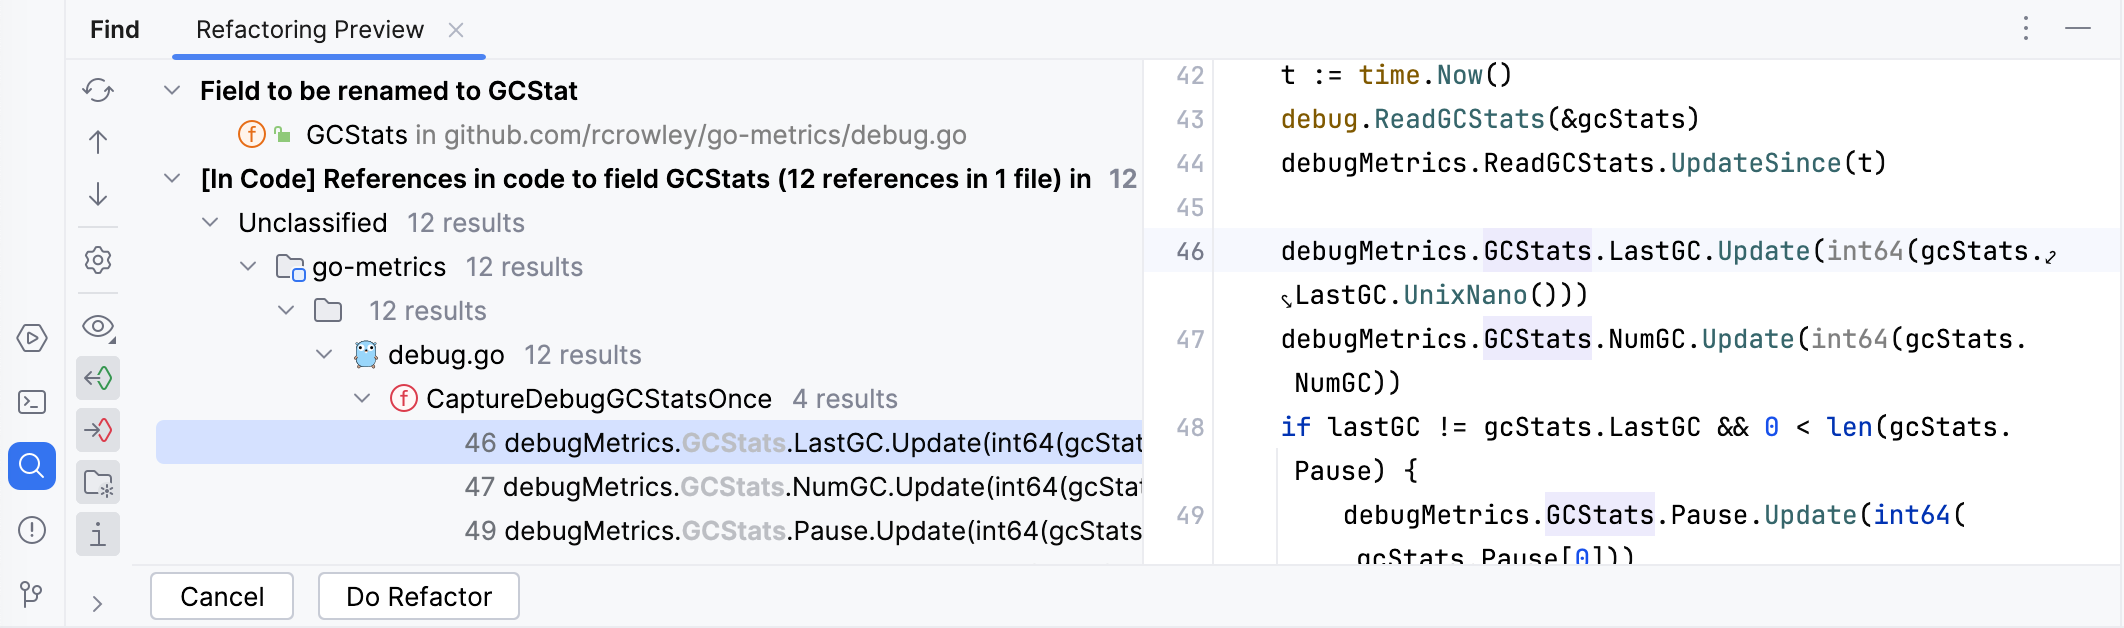Screen dimensions: 2124x628
Task: Open the Problems tool window icon
Action: [x=32, y=530]
